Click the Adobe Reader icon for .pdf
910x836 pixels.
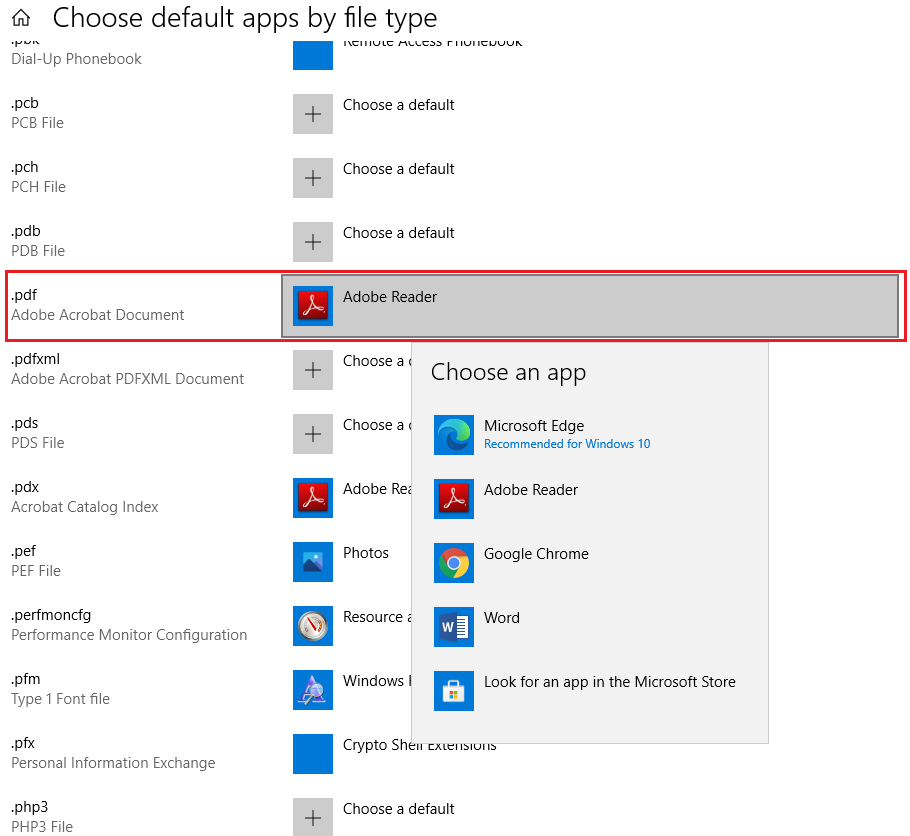313,306
